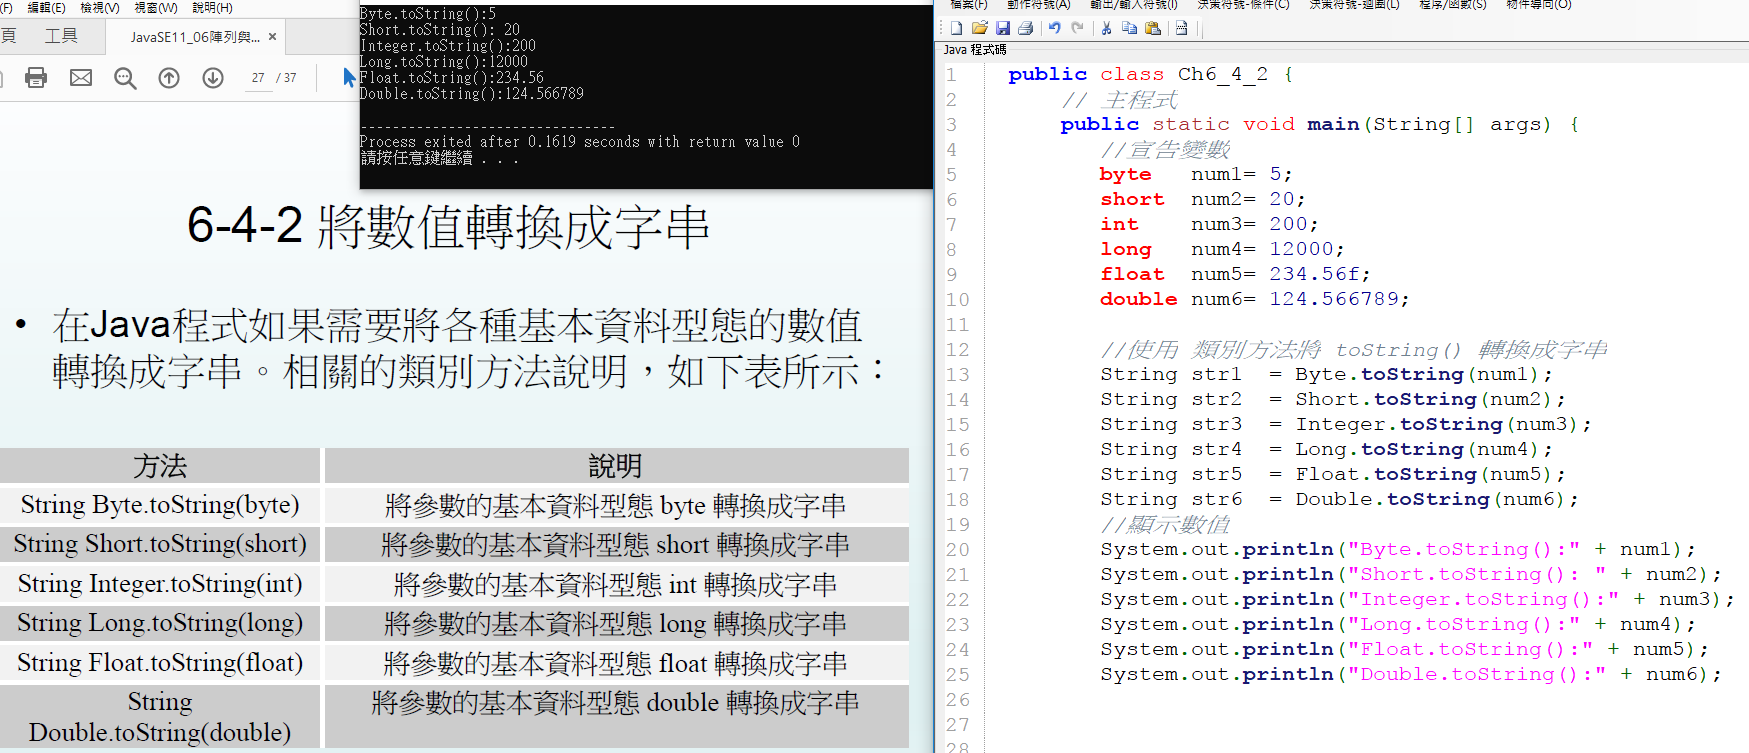Click the page number field showing 27
Viewport: 1749px width, 753px height.
tap(258, 78)
